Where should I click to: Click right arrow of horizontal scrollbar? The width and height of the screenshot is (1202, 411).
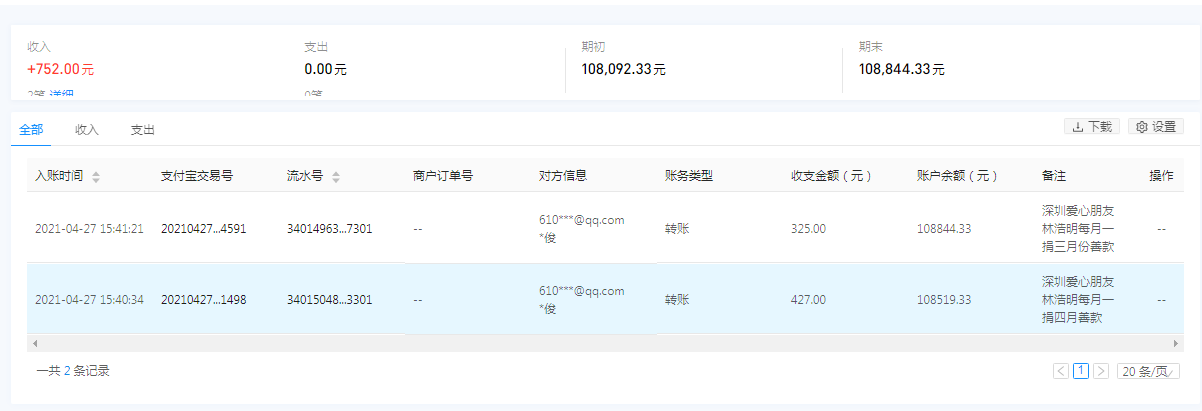tap(1175, 343)
